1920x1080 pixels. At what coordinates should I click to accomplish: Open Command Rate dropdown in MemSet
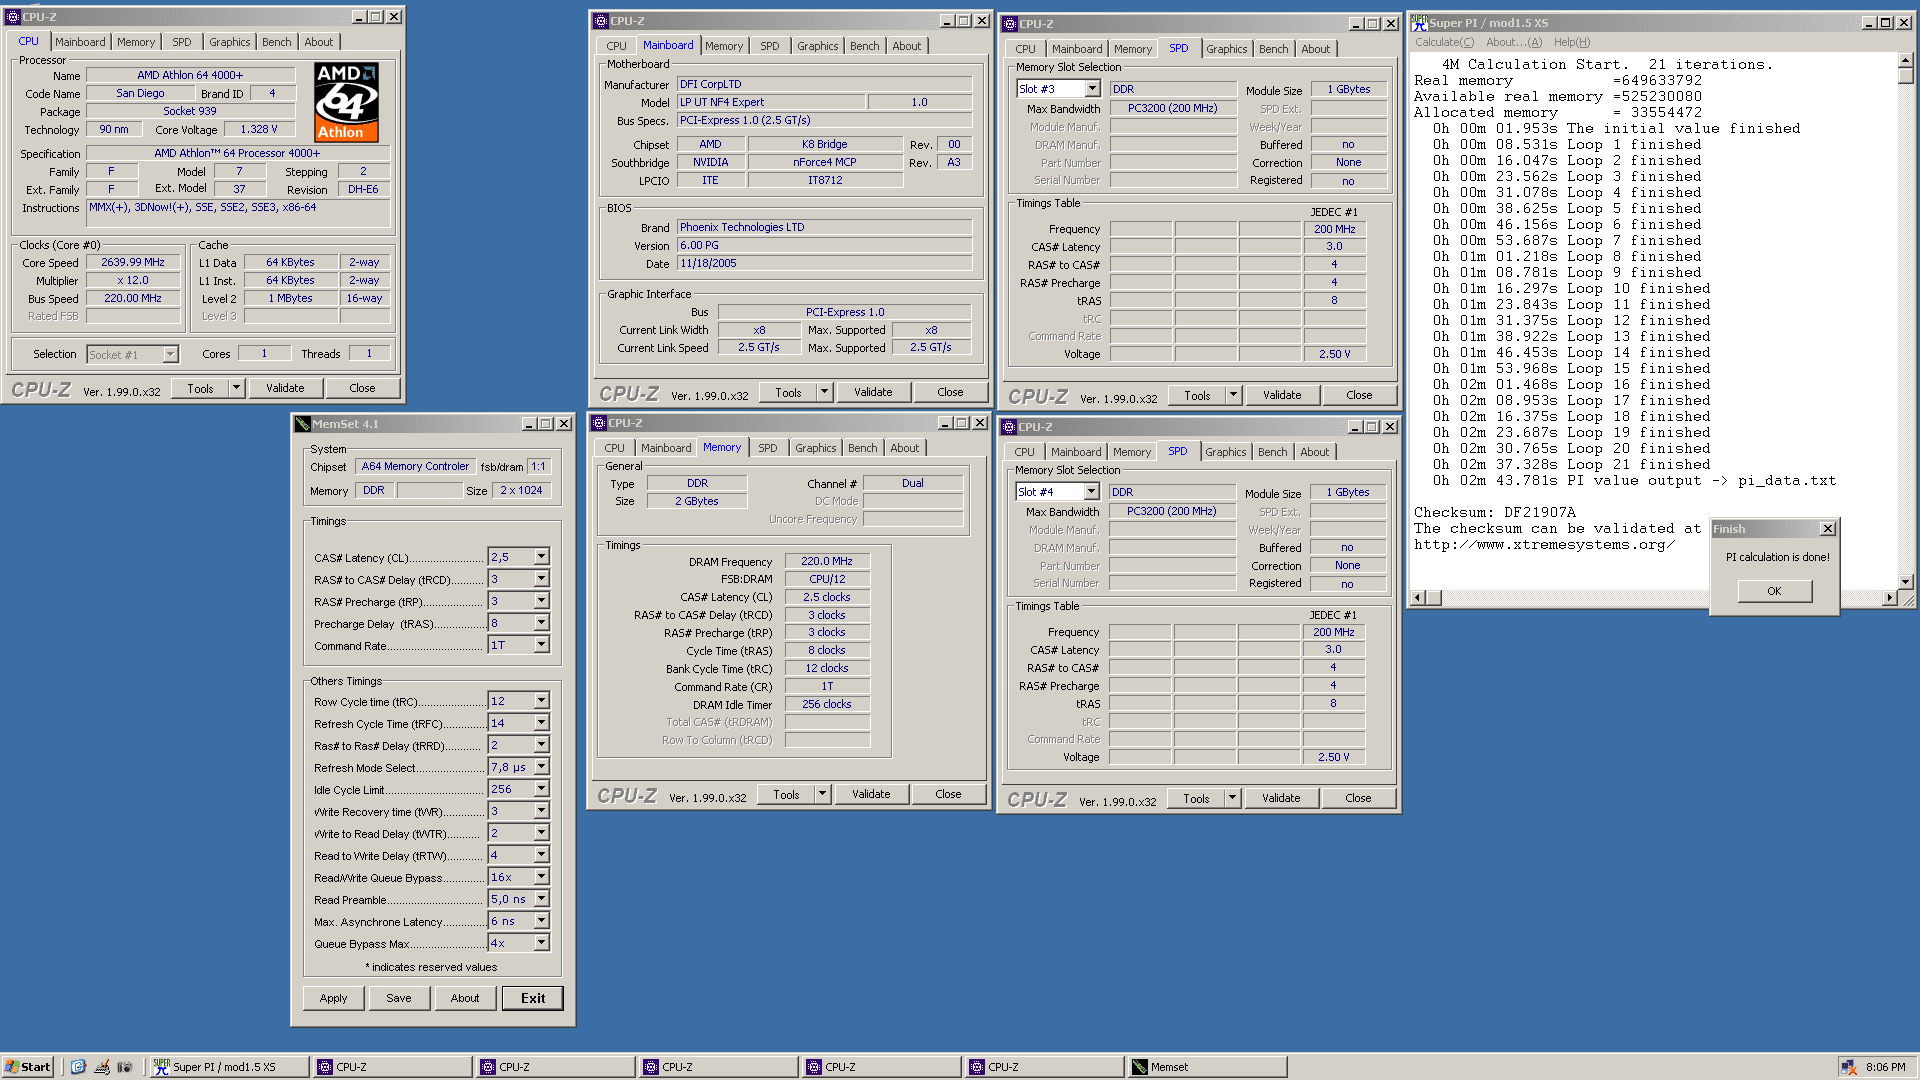click(x=541, y=645)
